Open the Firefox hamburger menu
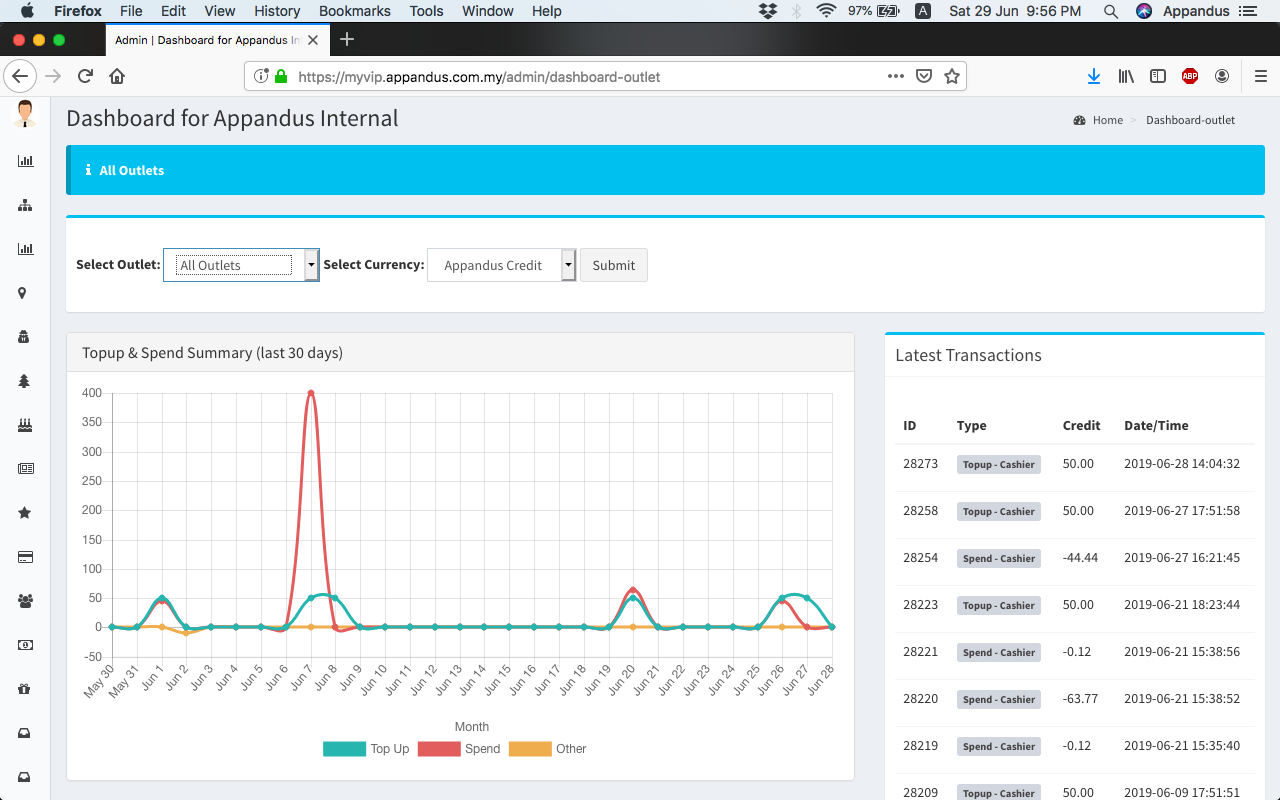Screen dimensions: 1280x800 pyautogui.click(x=1260, y=76)
